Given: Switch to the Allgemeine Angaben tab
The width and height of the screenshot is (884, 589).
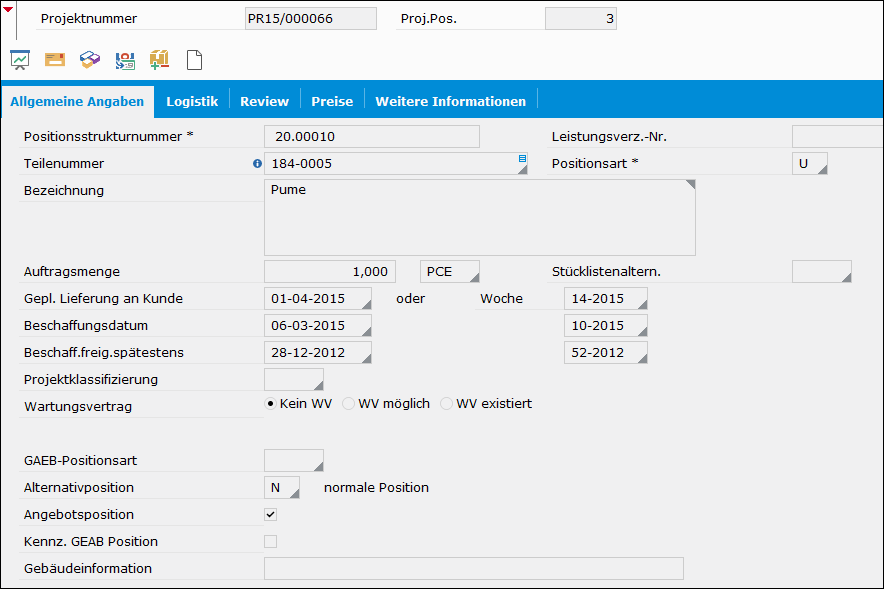Looking at the screenshot, I should (77, 101).
